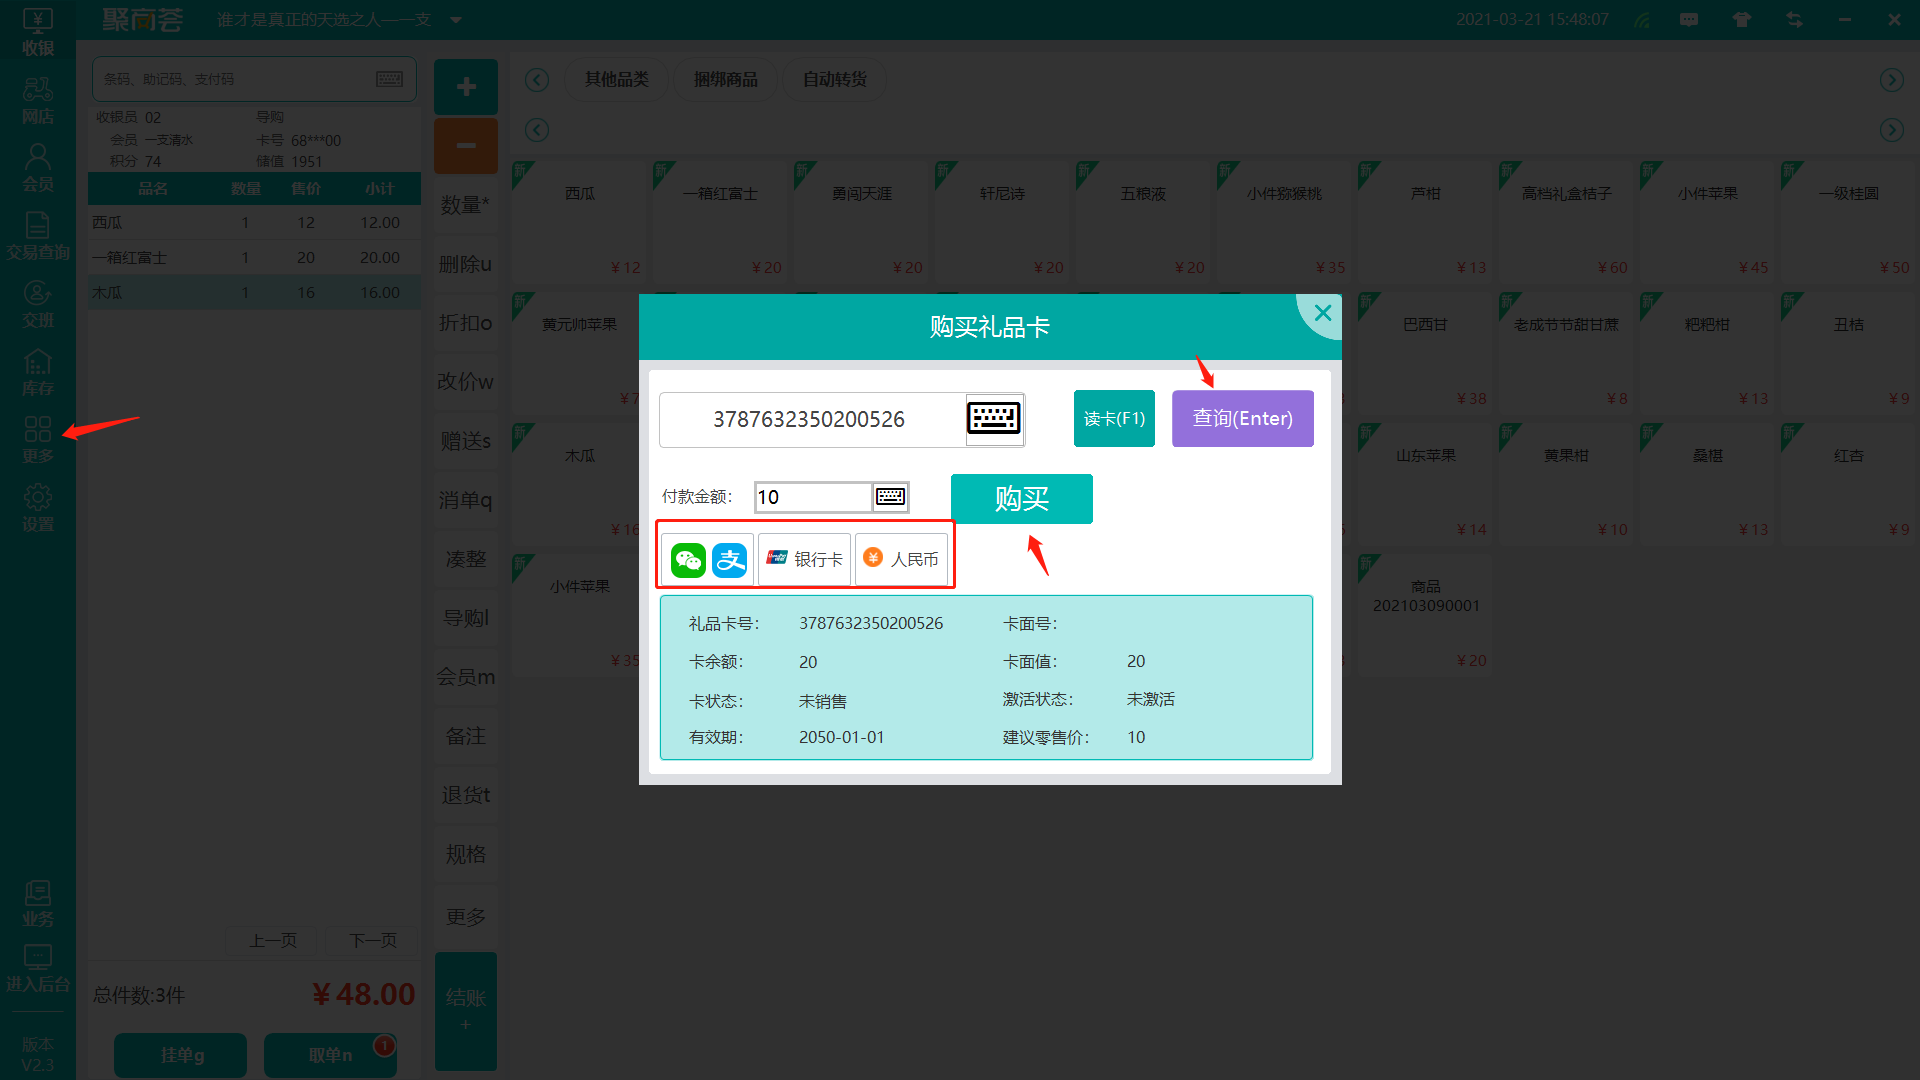The height and width of the screenshot is (1080, 1920).
Task: Click the orange minus quantity button
Action: pos(466,146)
